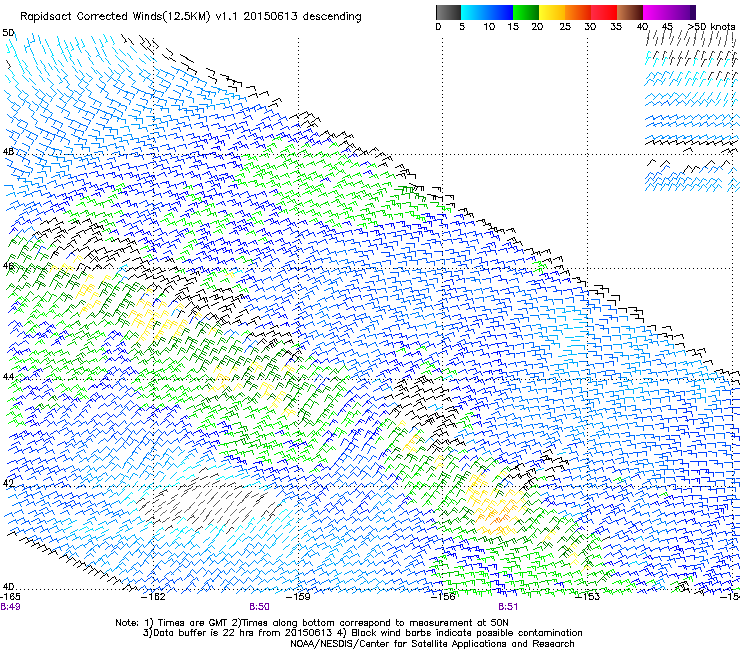740x650 pixels.
Task: Click the purple time stamp 8:50
Action: tap(259, 607)
